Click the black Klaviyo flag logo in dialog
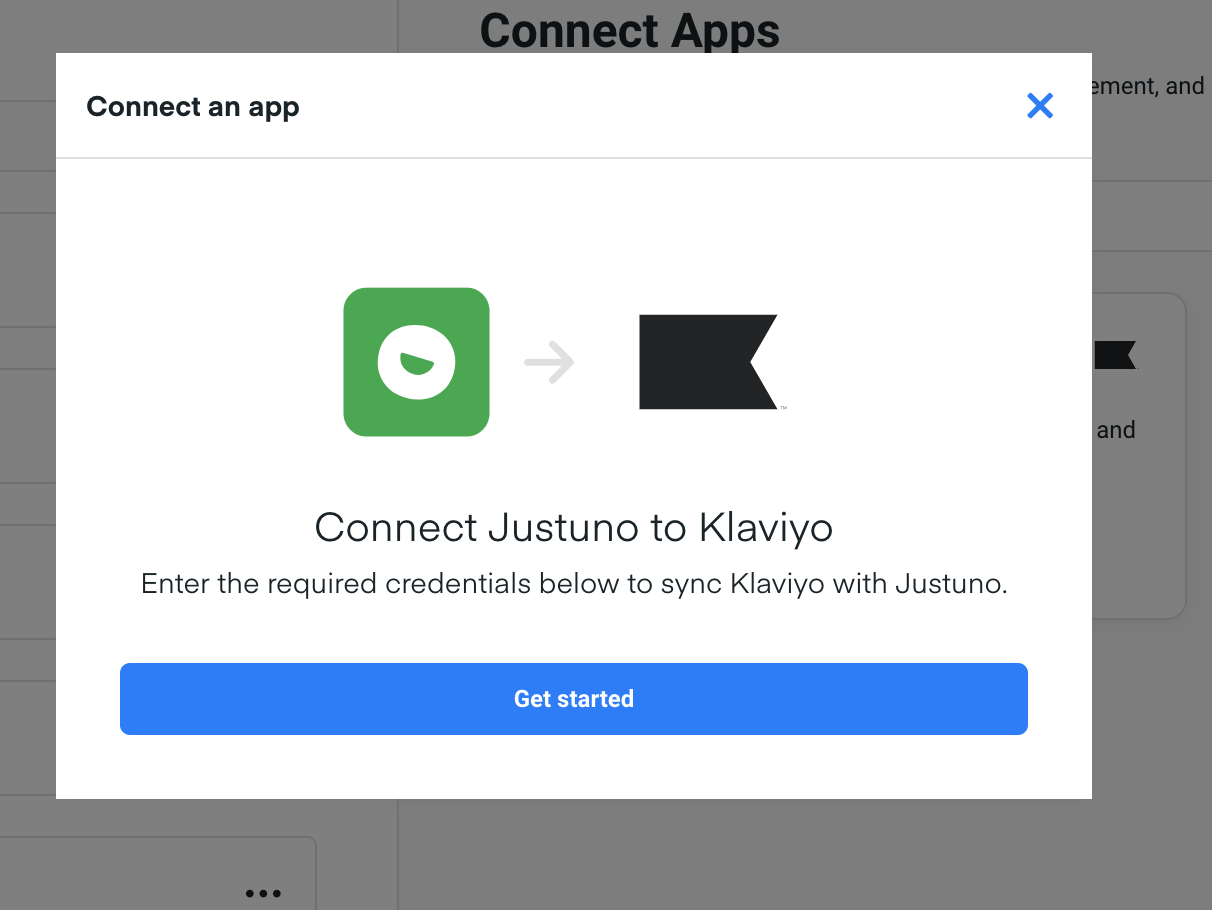 (x=704, y=362)
